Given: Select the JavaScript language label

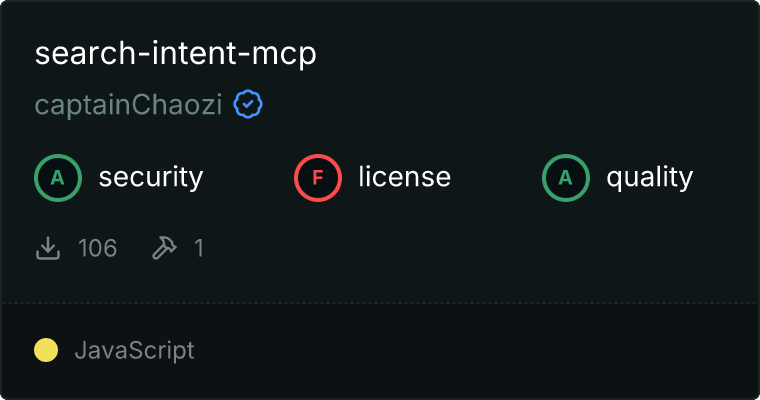Looking at the screenshot, I should (x=135, y=351).
